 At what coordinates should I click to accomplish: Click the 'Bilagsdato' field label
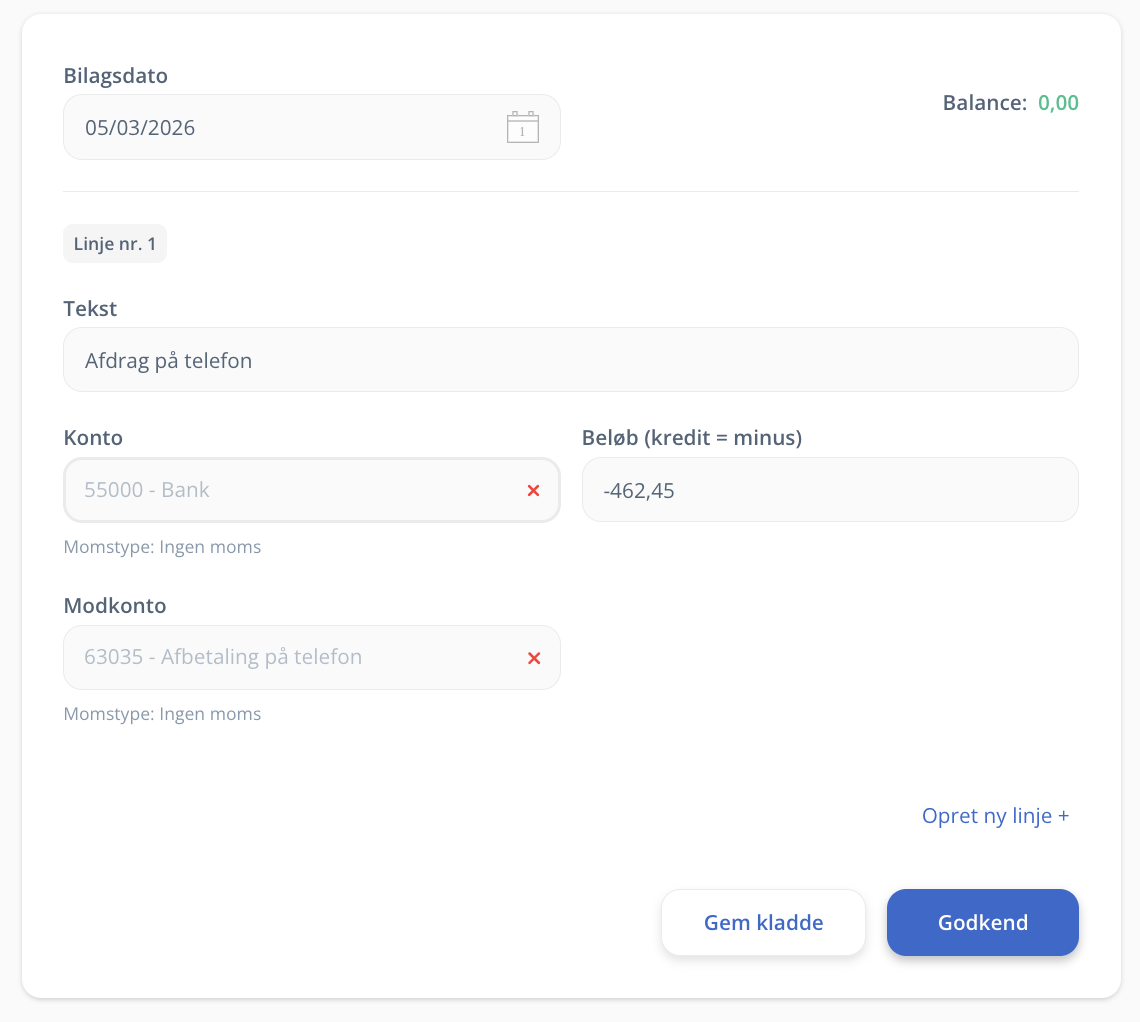click(x=115, y=76)
